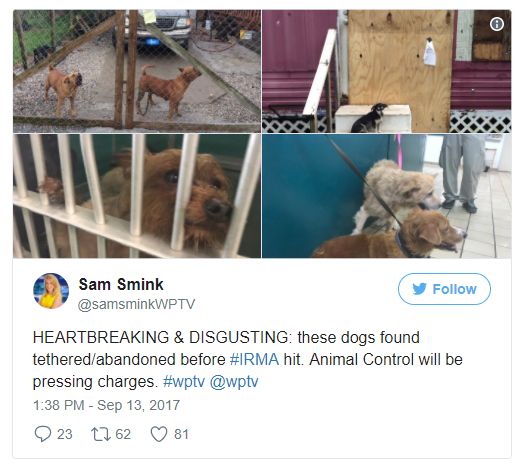Click the Twitter bird in Follow button

[419, 289]
